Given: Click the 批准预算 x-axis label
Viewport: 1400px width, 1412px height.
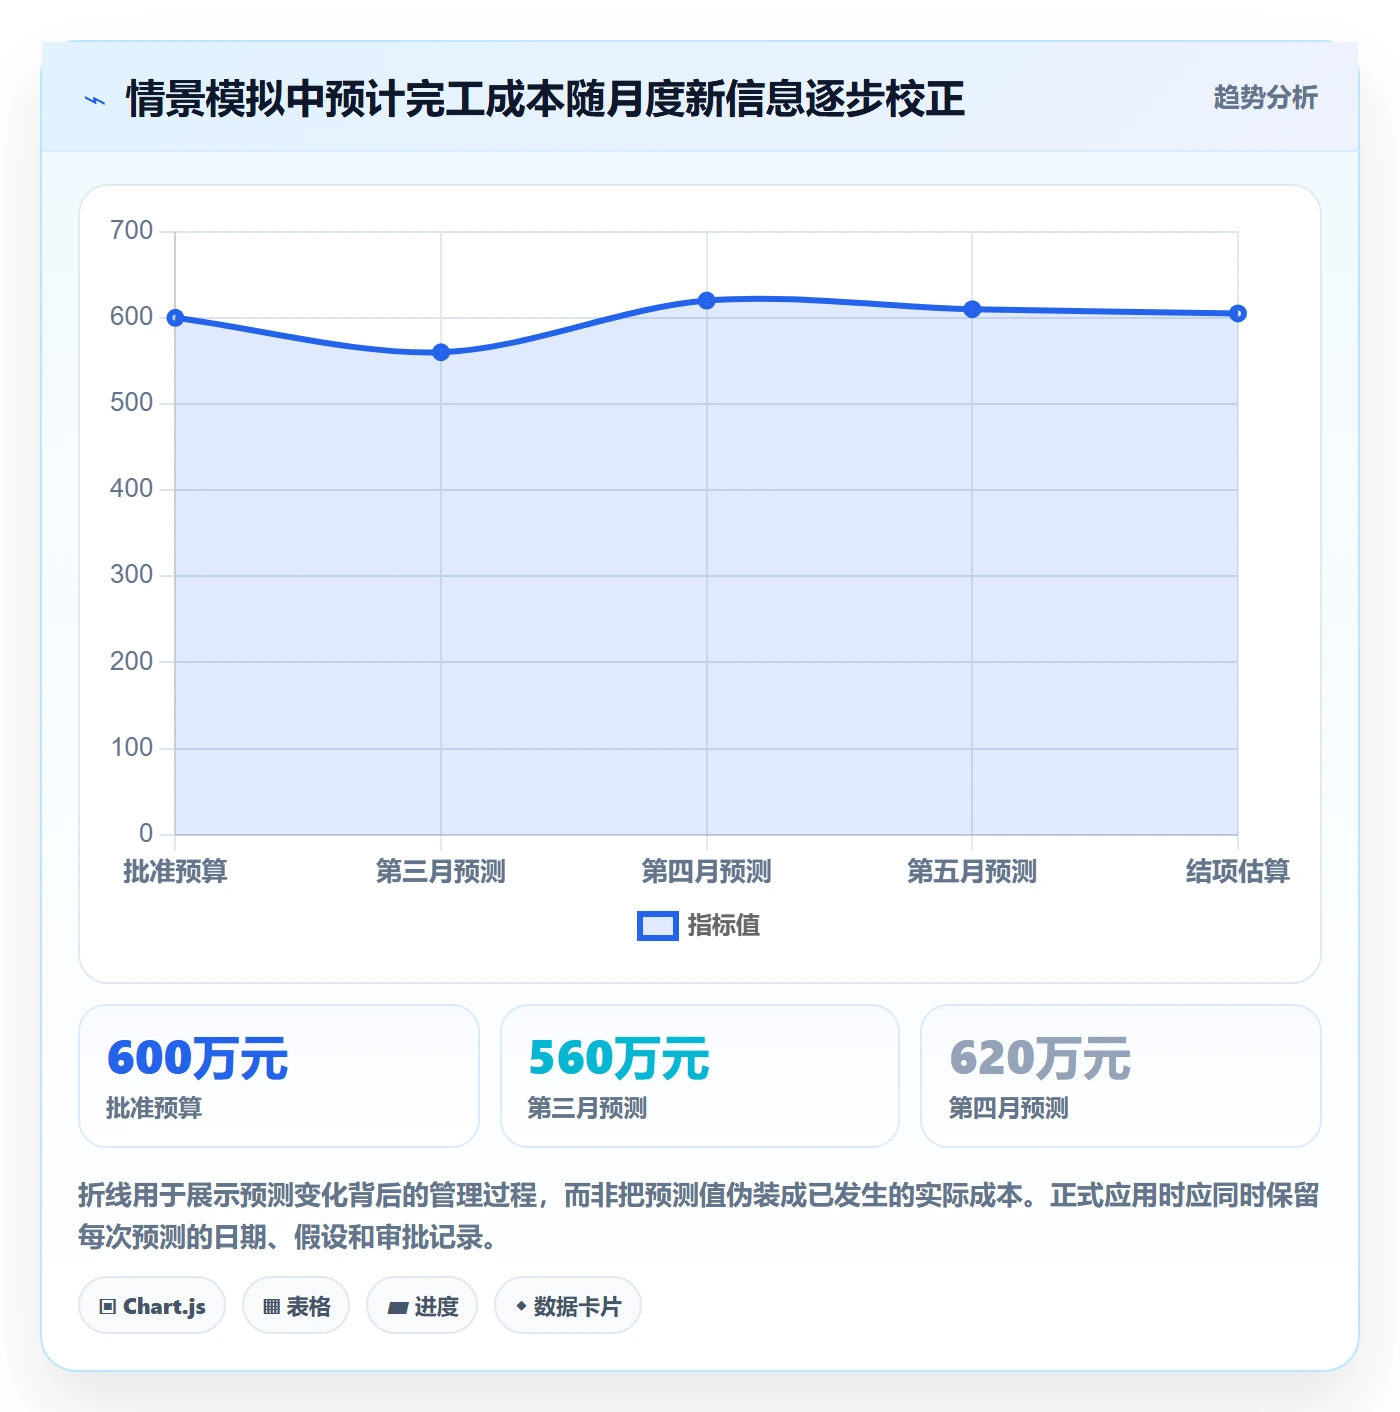Looking at the screenshot, I should pos(175,871).
